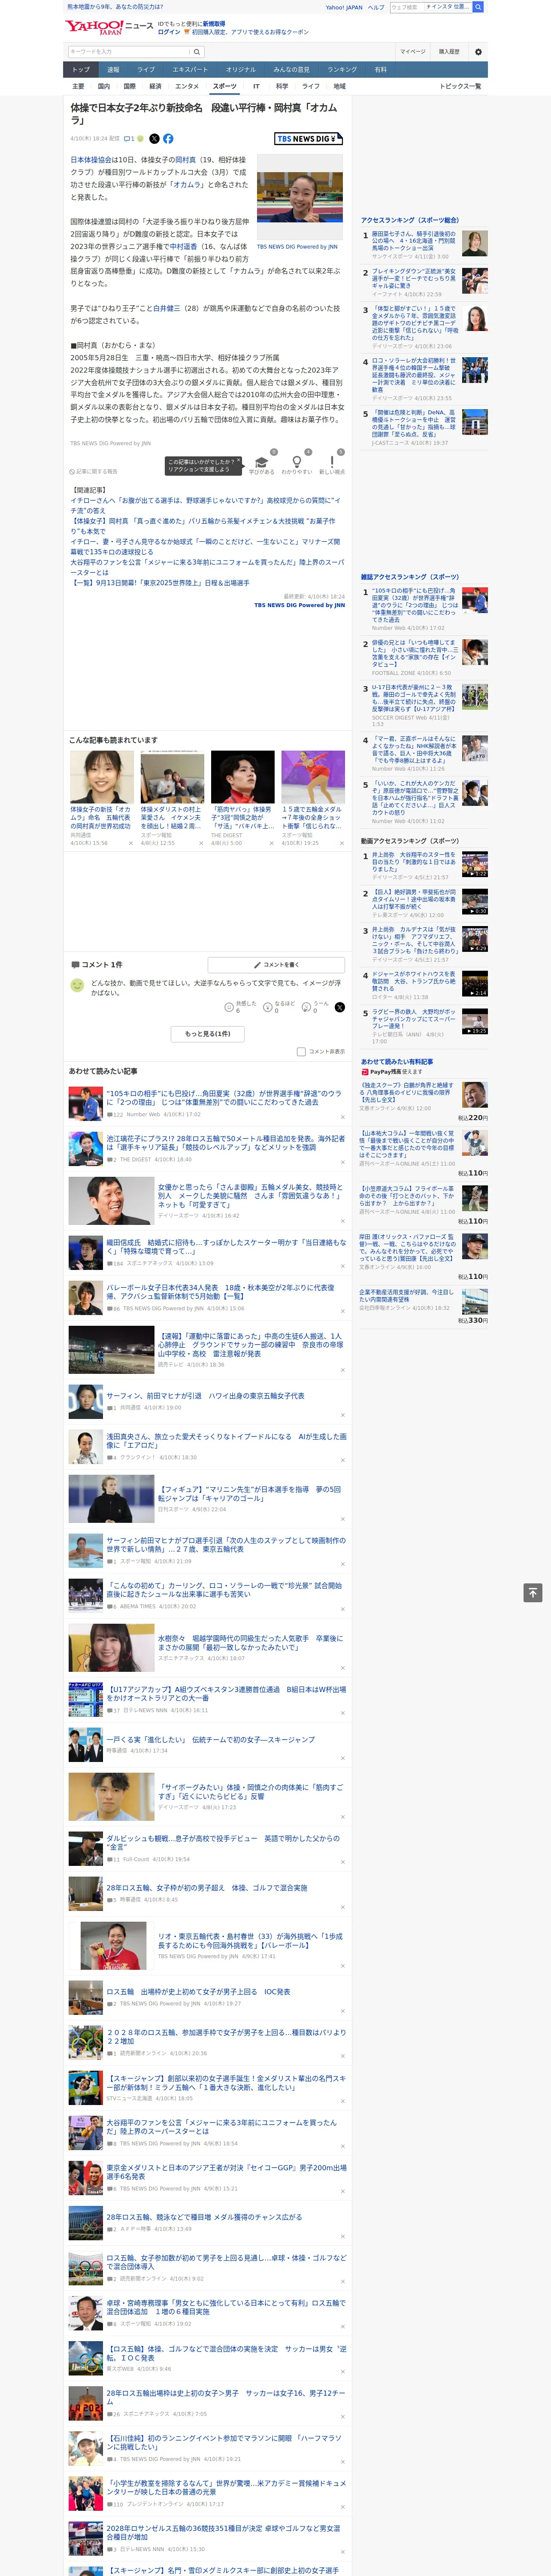Share the comment on X

[339, 1007]
